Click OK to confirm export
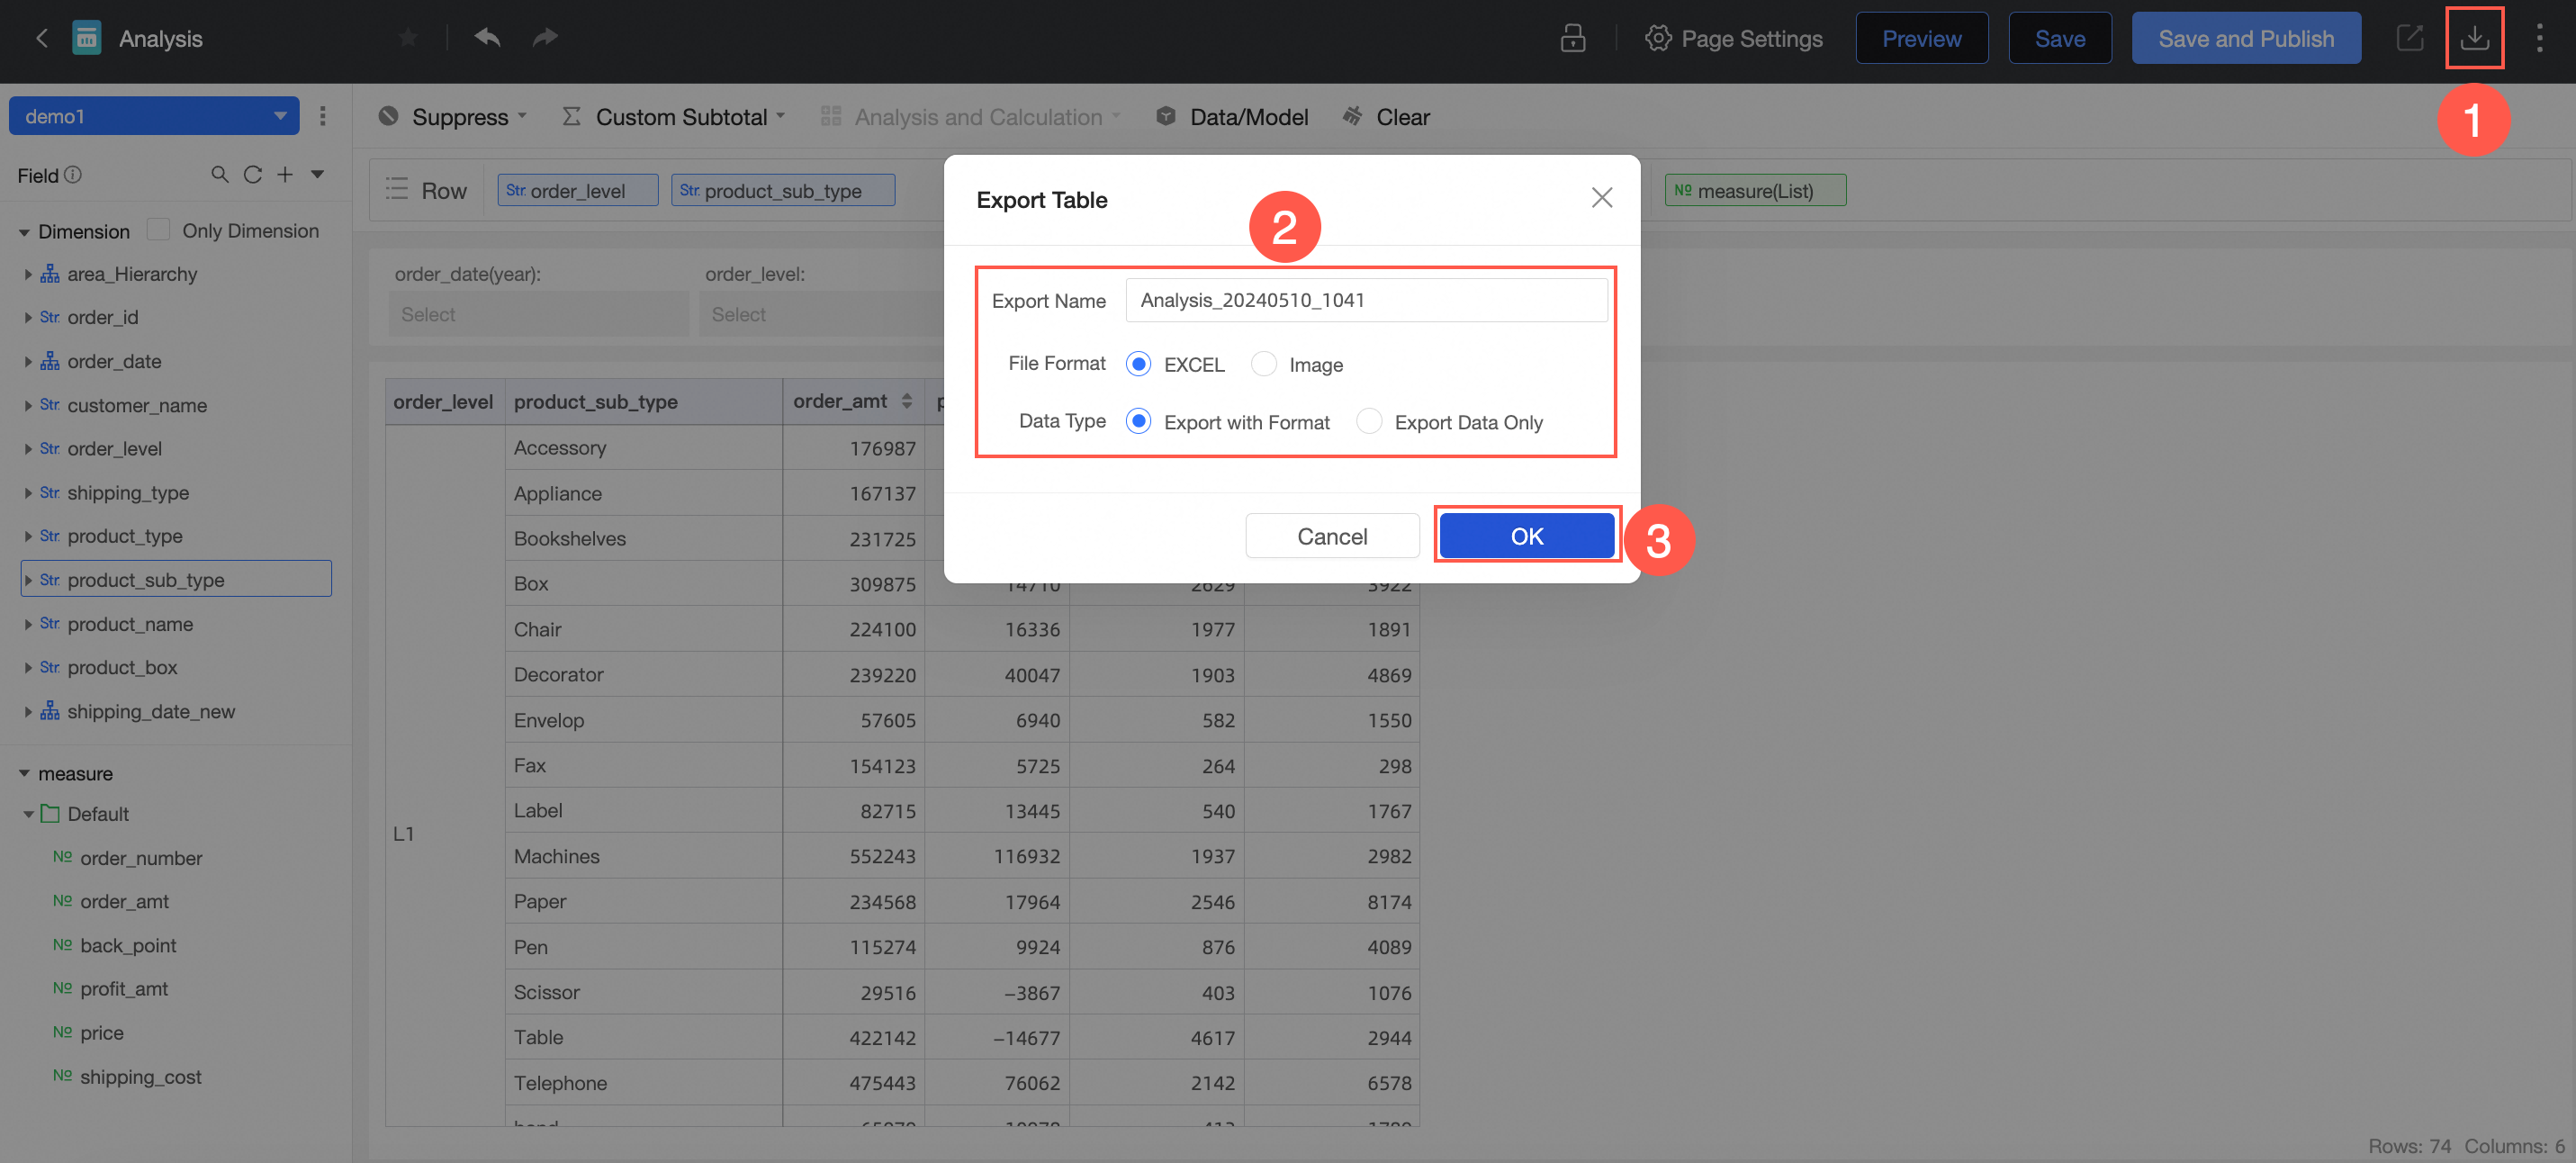The width and height of the screenshot is (2576, 1163). (1526, 536)
